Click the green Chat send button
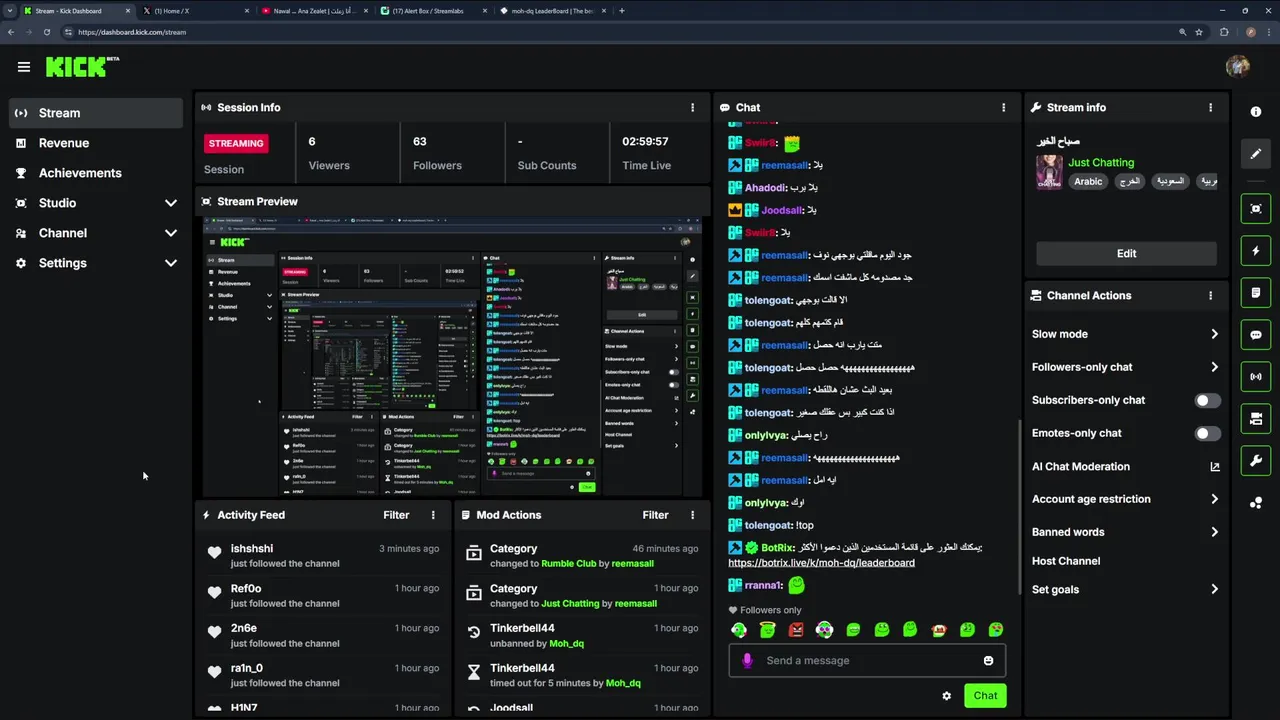 [985, 696]
